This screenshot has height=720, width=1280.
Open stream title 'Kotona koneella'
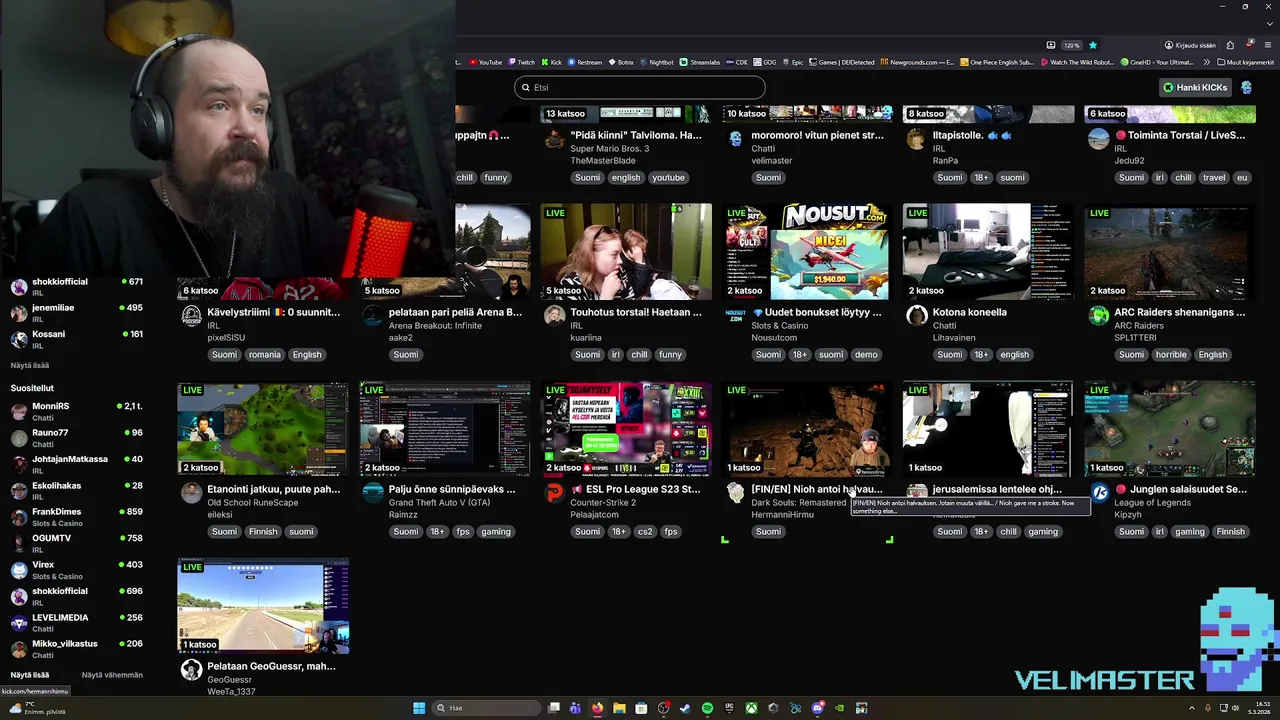(x=969, y=312)
